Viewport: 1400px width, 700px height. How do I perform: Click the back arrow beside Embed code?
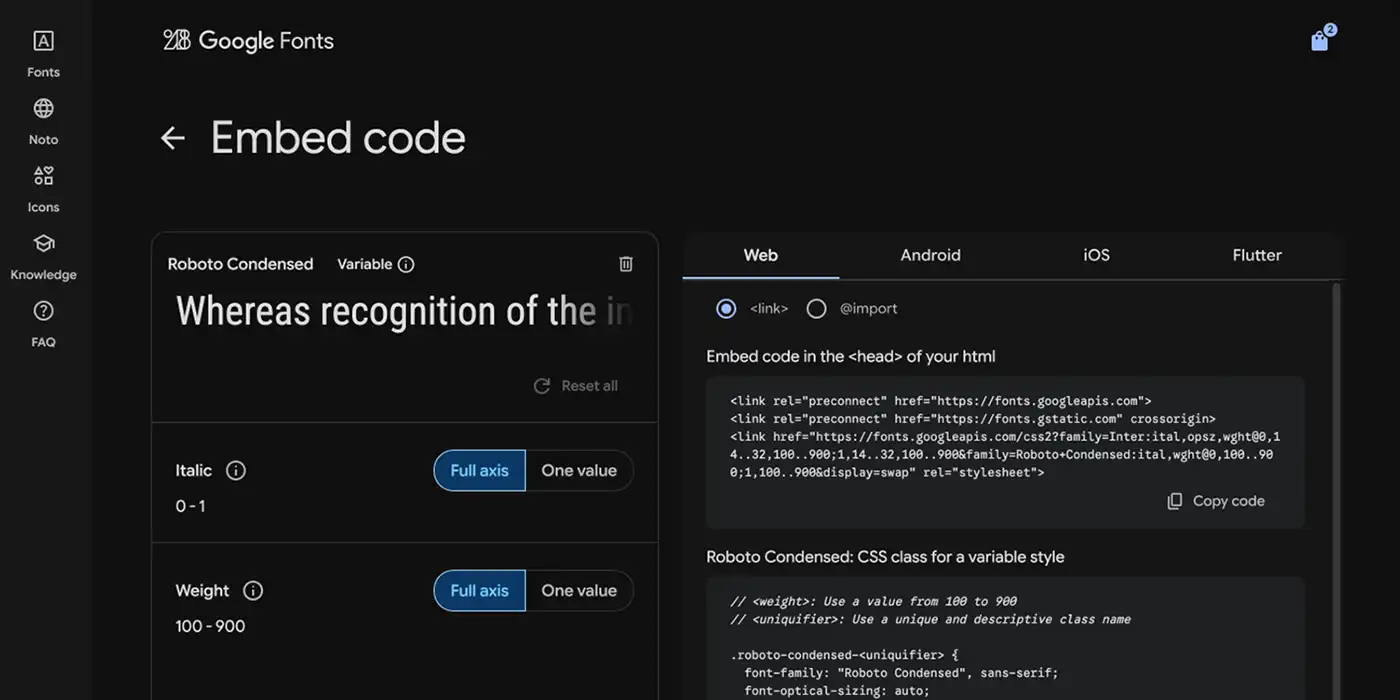pyautogui.click(x=173, y=138)
